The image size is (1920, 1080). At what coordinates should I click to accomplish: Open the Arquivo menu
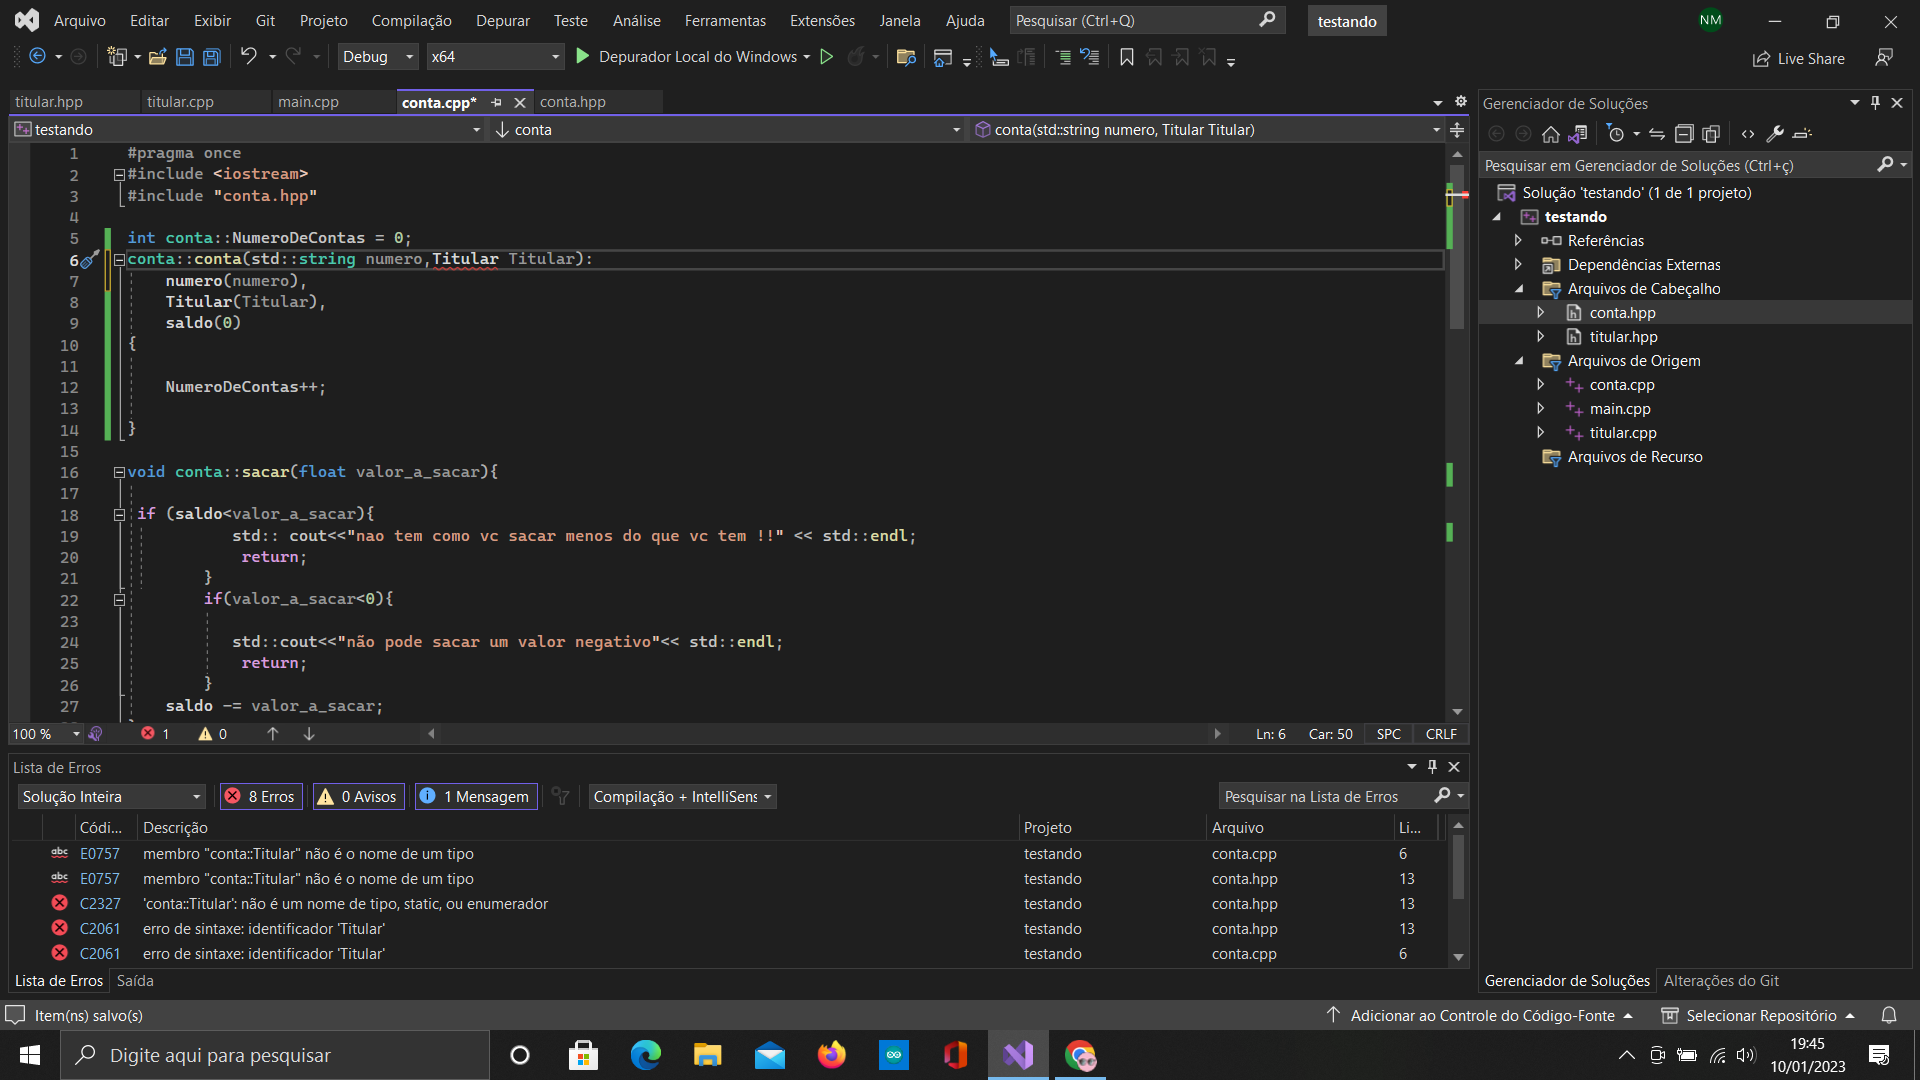(79, 20)
